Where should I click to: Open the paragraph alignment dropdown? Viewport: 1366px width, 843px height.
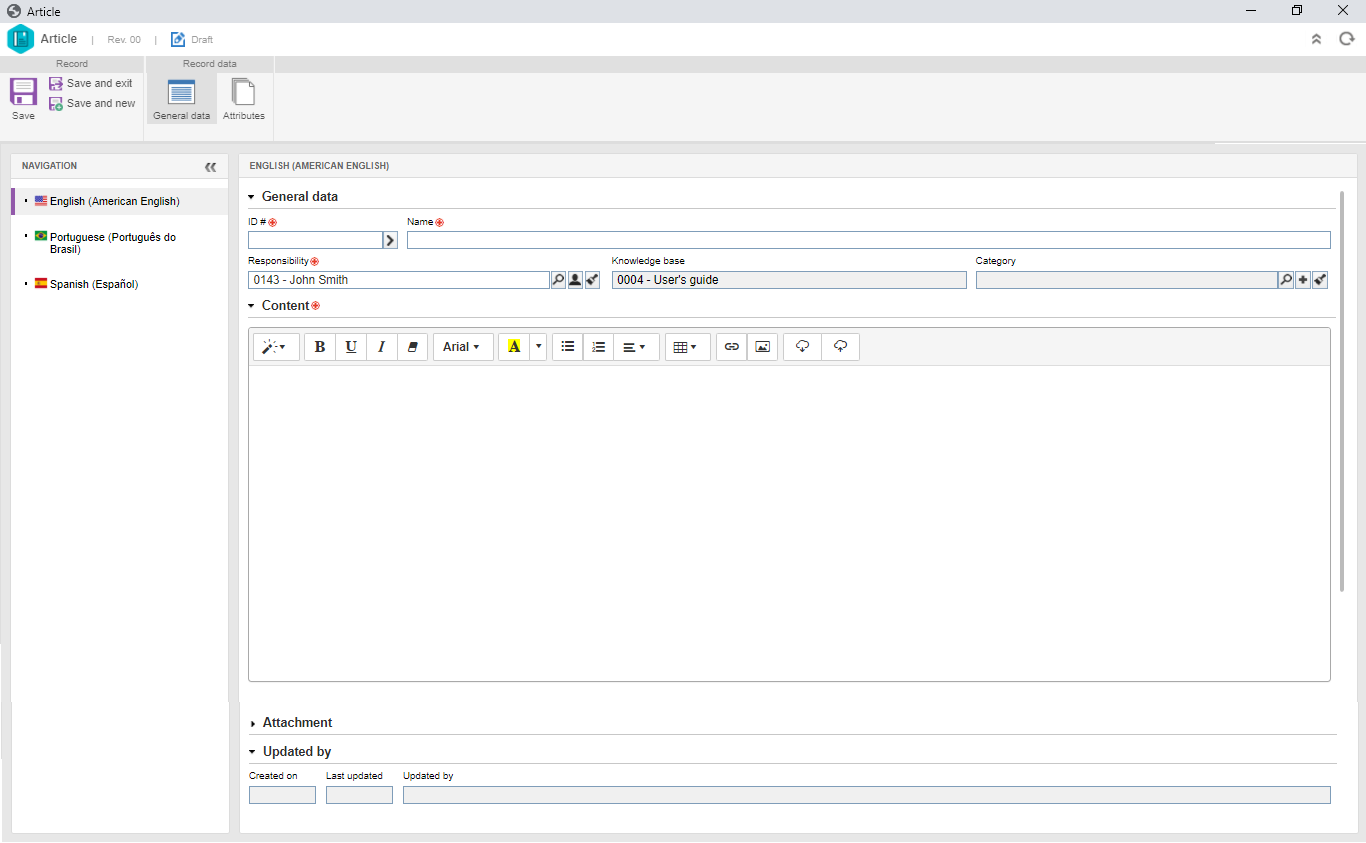(636, 347)
